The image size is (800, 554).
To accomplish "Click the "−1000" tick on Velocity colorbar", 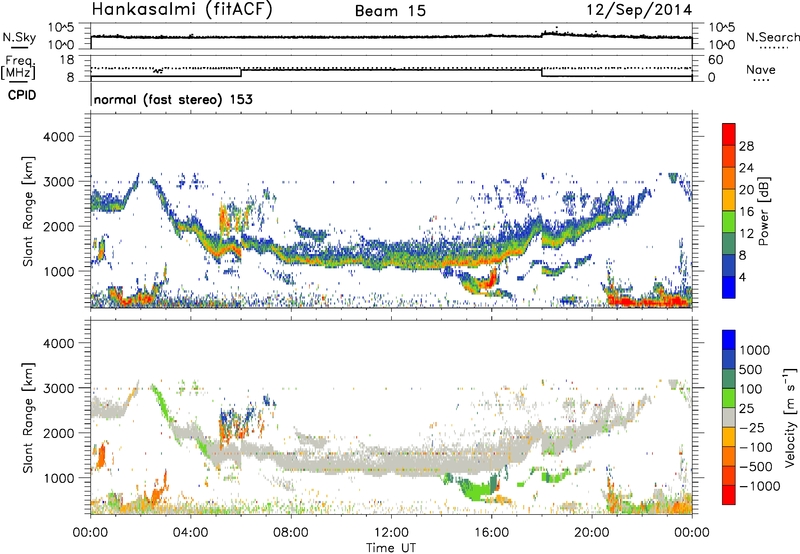I will click(x=760, y=486).
